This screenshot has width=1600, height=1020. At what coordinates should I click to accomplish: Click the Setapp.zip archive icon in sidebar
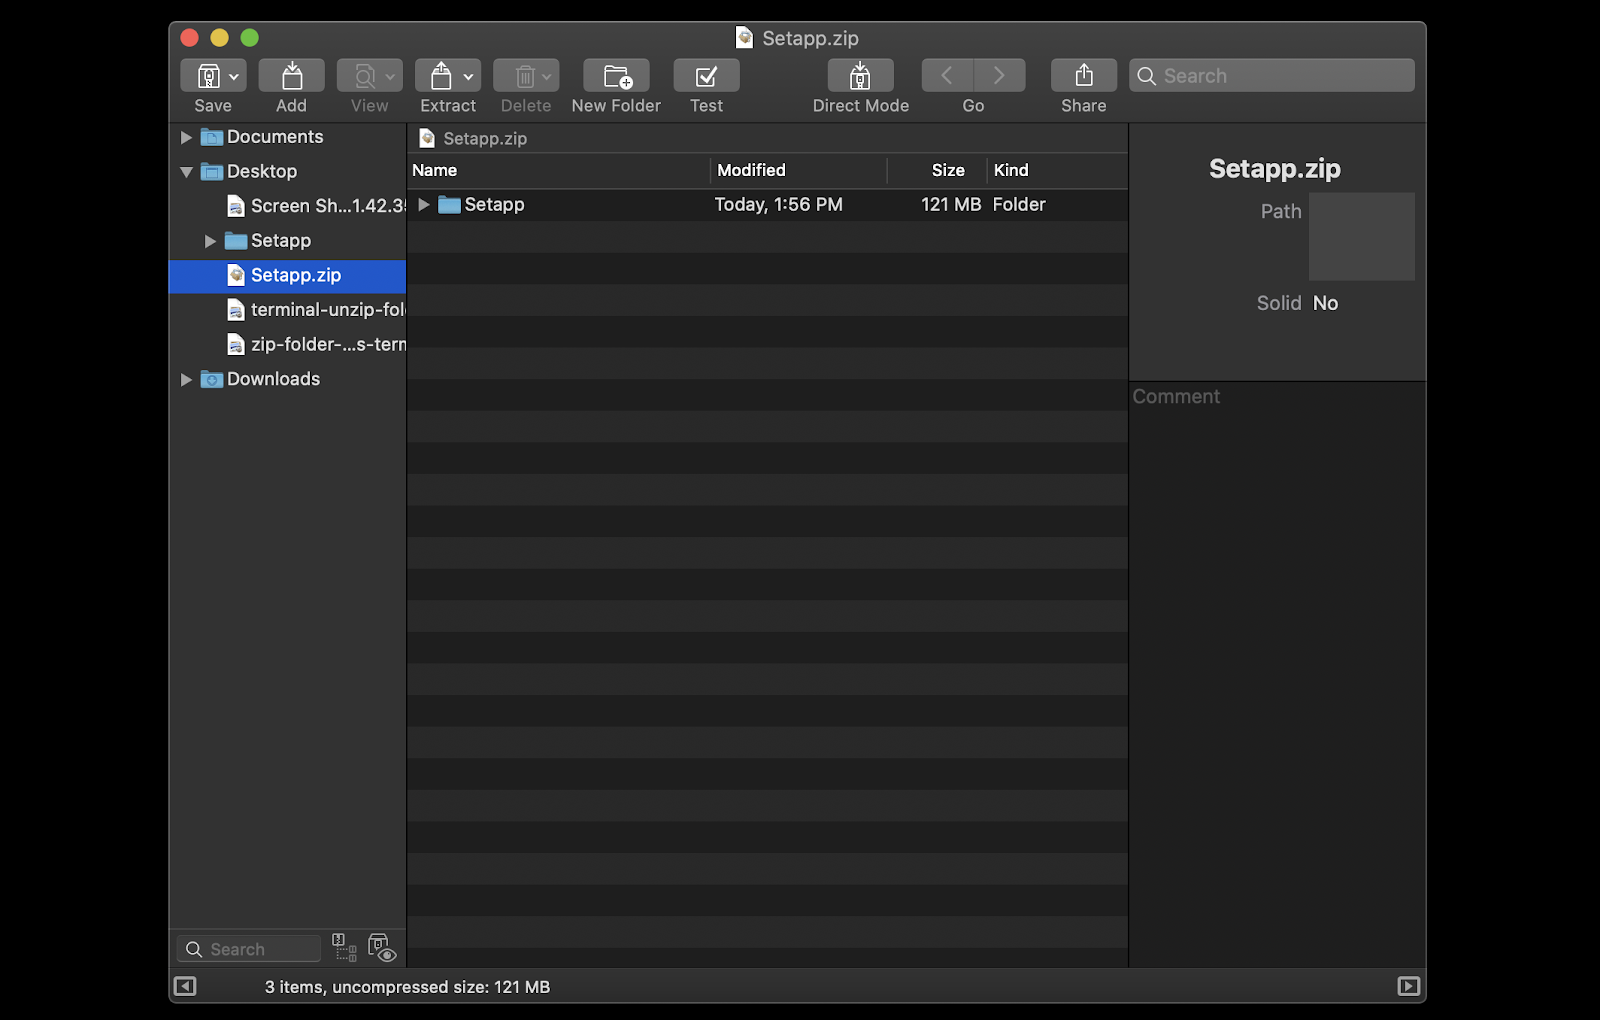[x=236, y=275]
